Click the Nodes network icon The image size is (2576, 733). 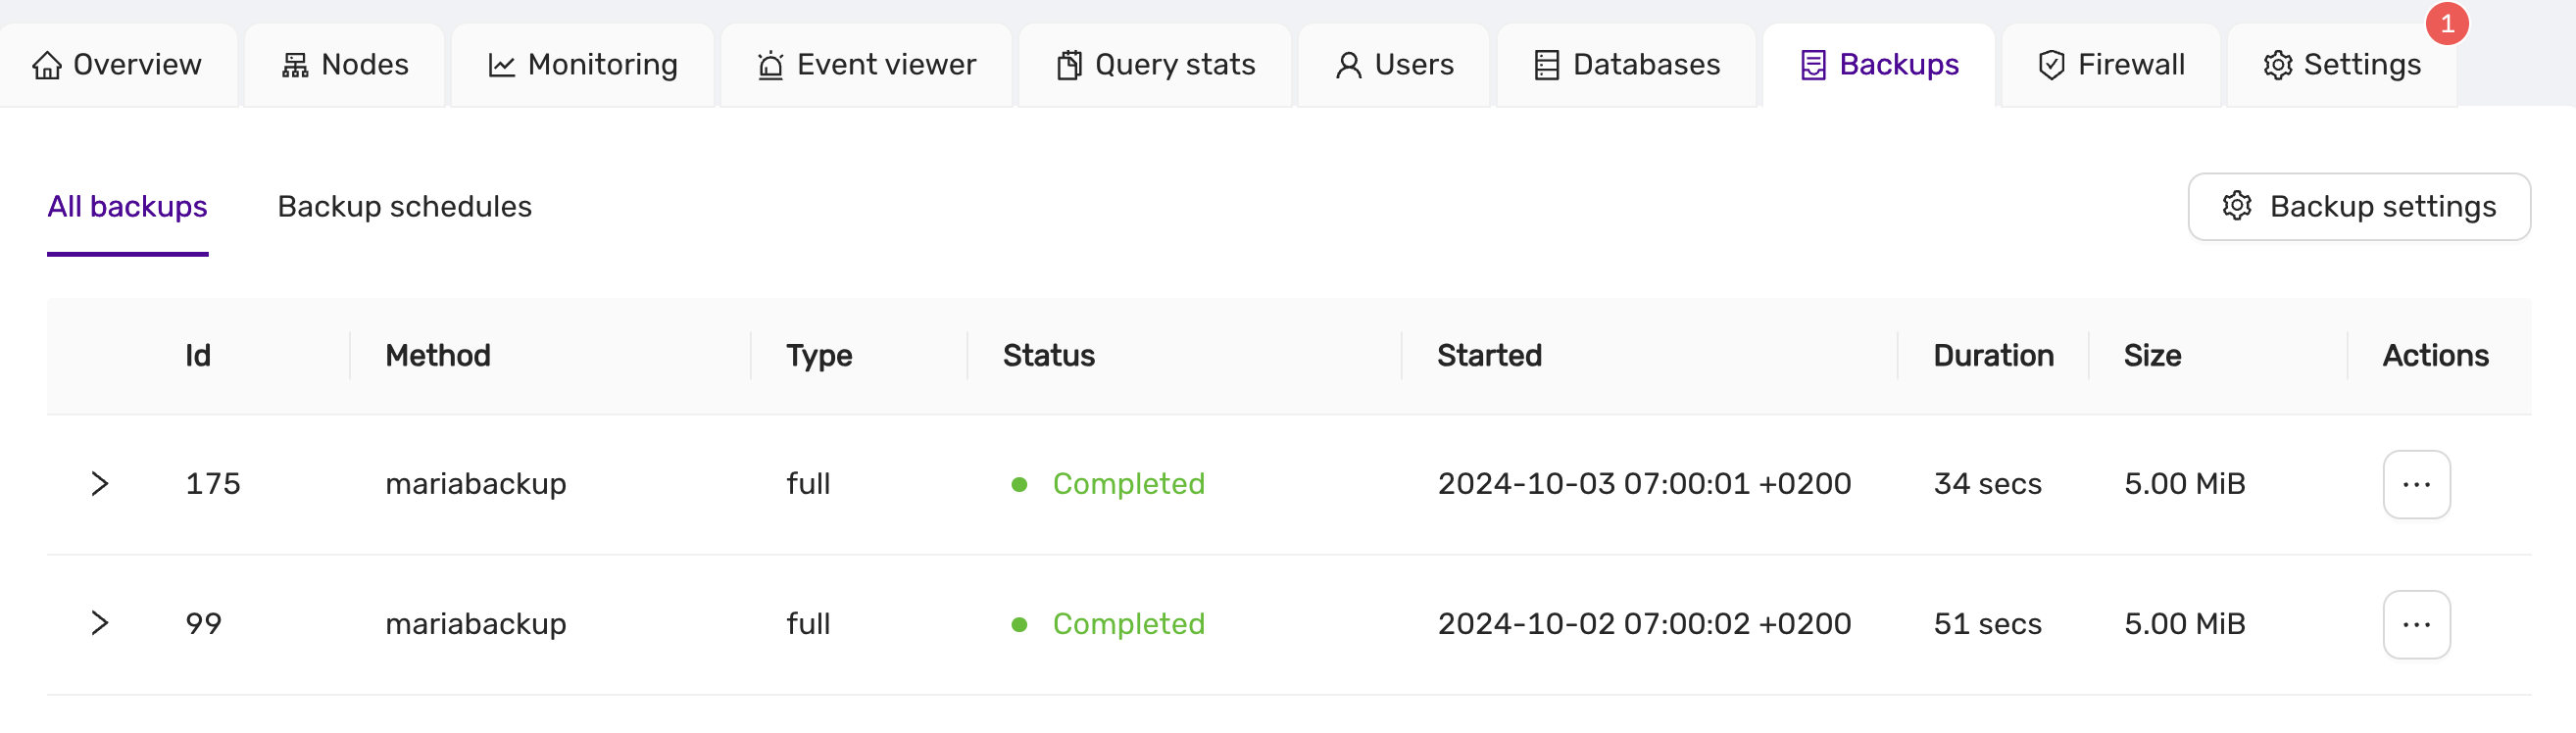(295, 66)
